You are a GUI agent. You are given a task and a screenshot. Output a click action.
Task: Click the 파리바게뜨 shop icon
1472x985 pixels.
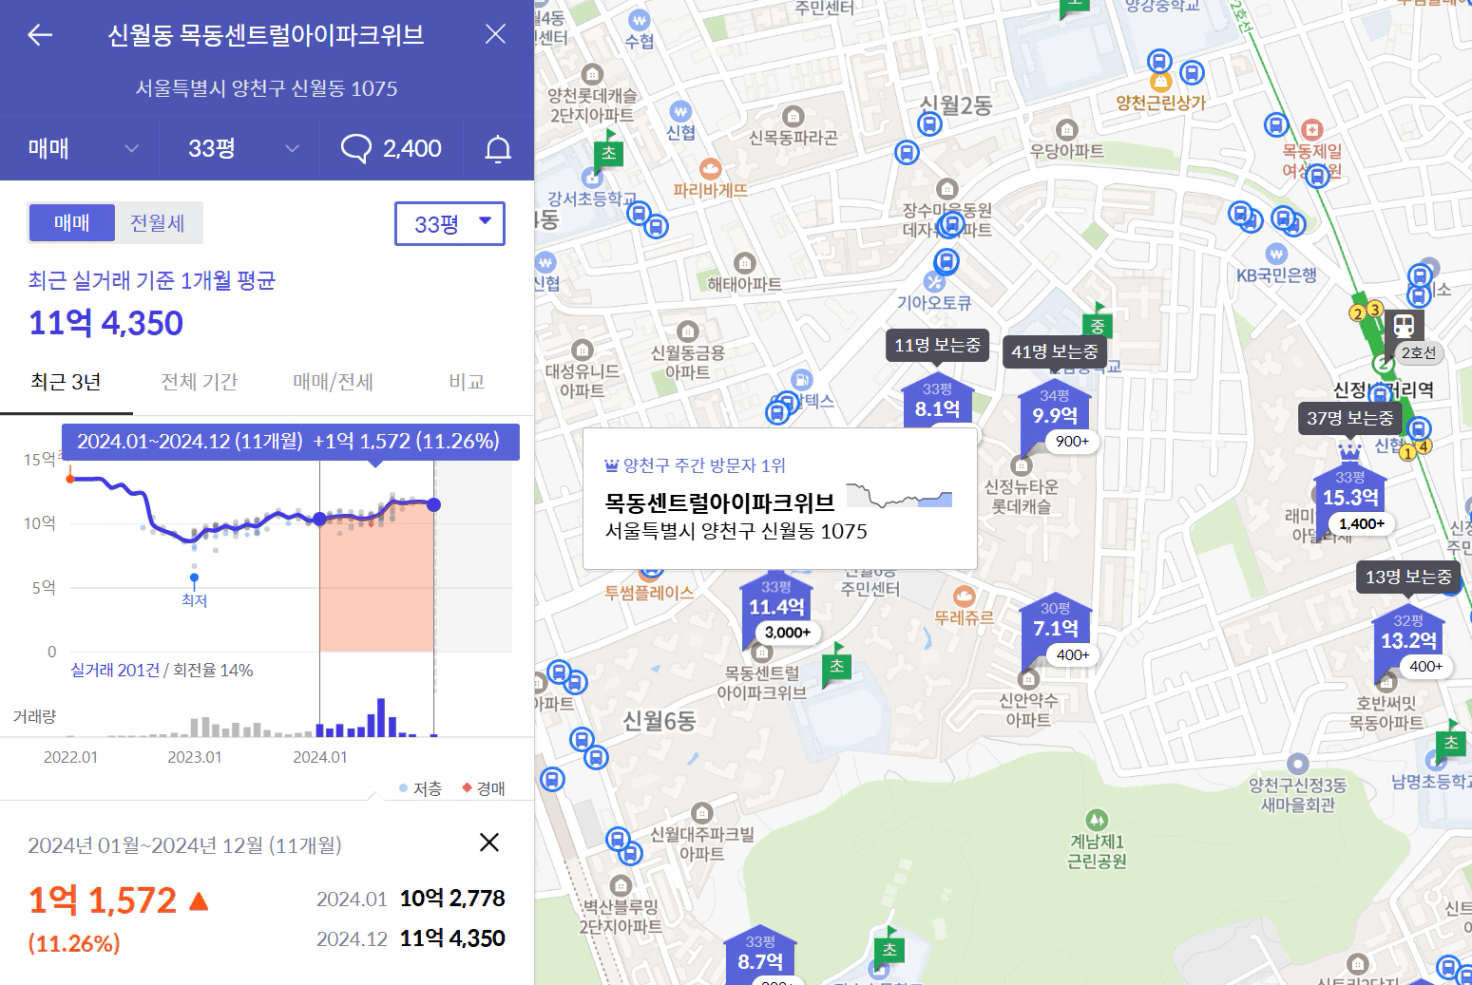tap(710, 169)
